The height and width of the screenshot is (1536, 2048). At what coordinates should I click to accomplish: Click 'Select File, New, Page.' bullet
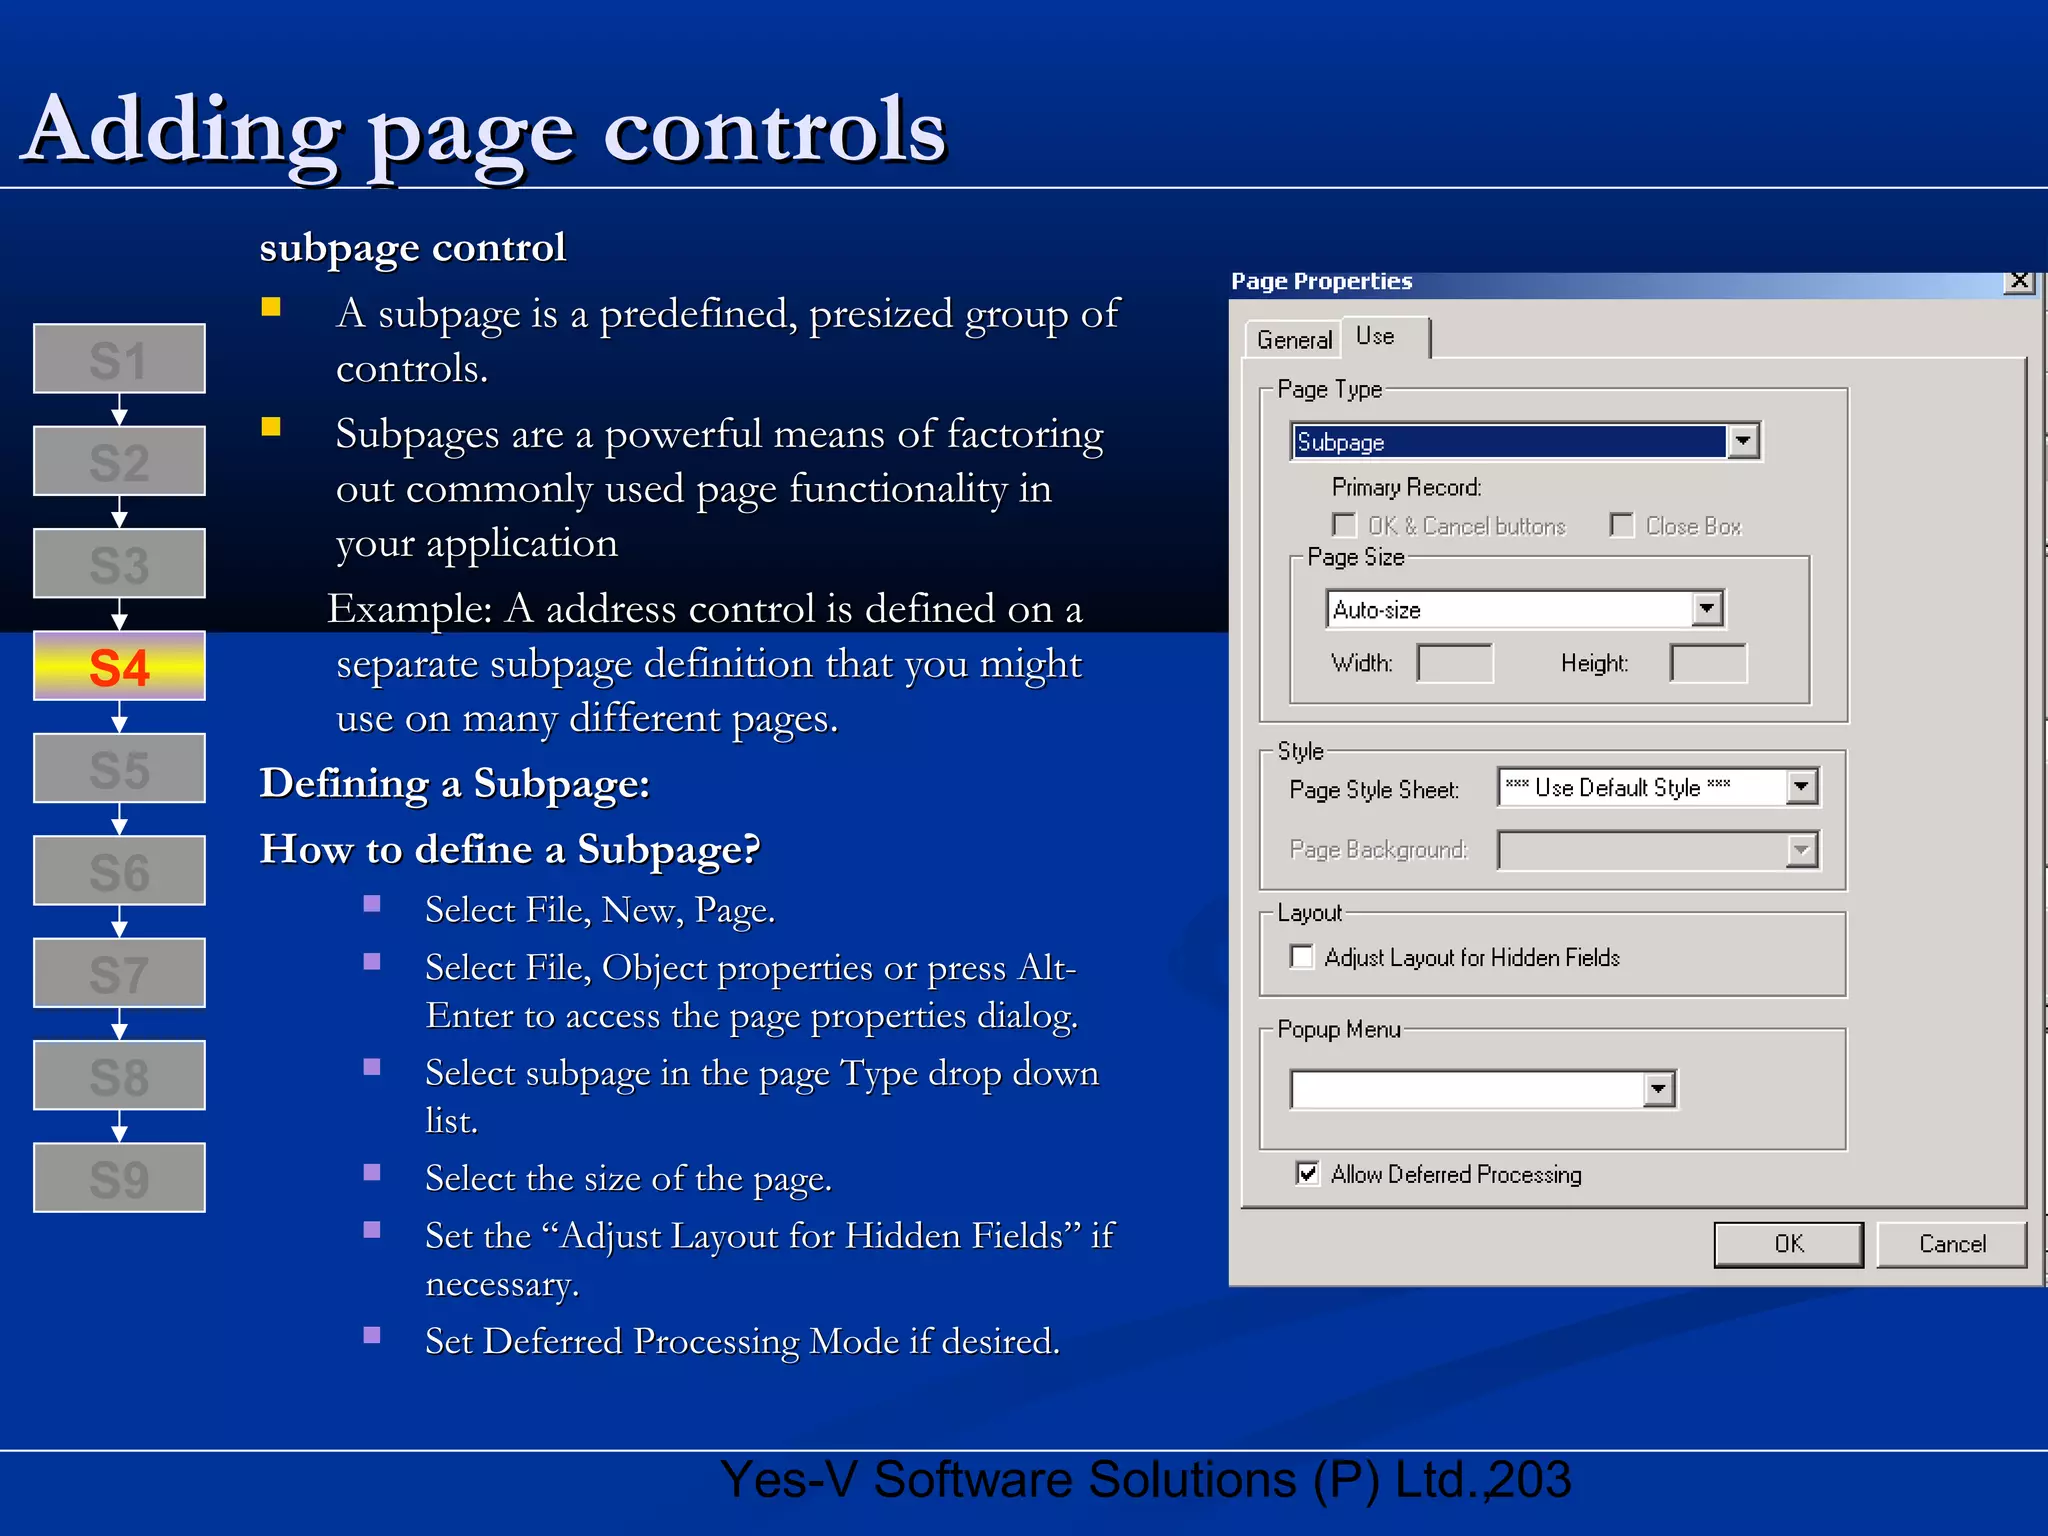pyautogui.click(x=600, y=911)
